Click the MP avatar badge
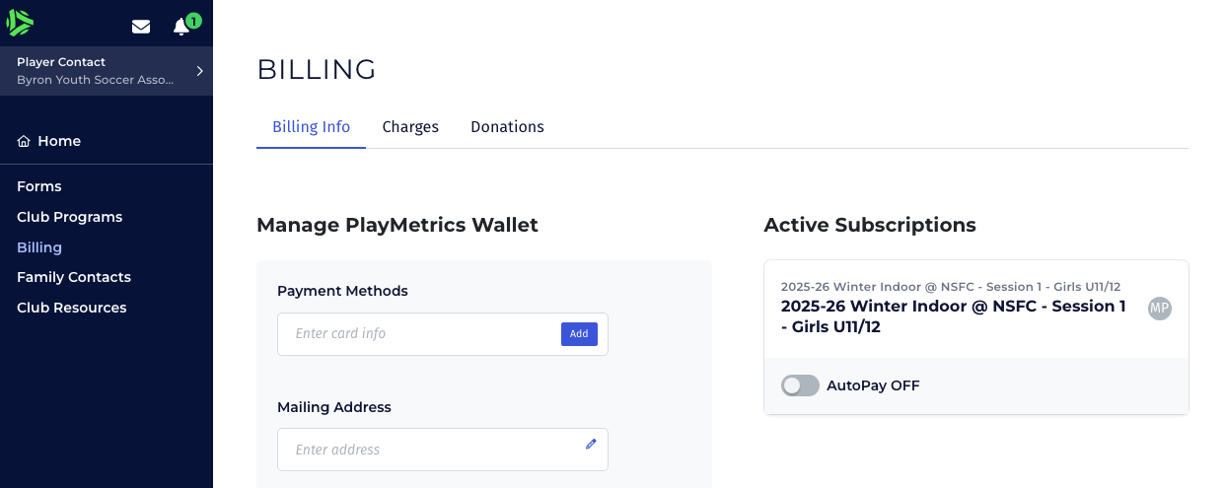This screenshot has height=488, width=1224. (x=1159, y=308)
